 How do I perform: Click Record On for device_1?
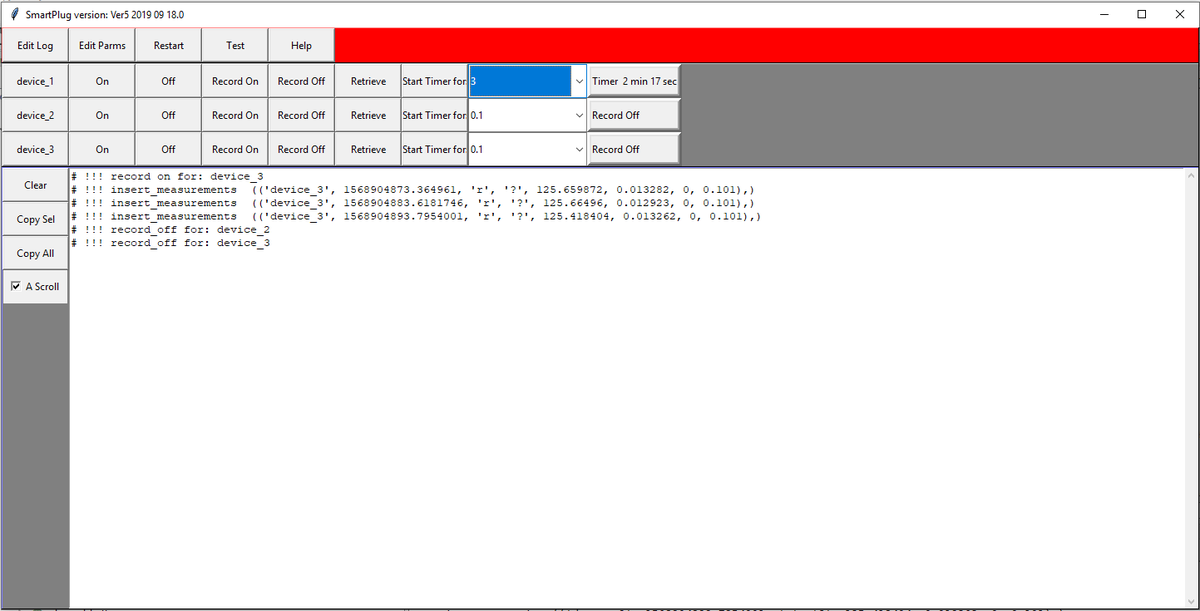(x=235, y=82)
